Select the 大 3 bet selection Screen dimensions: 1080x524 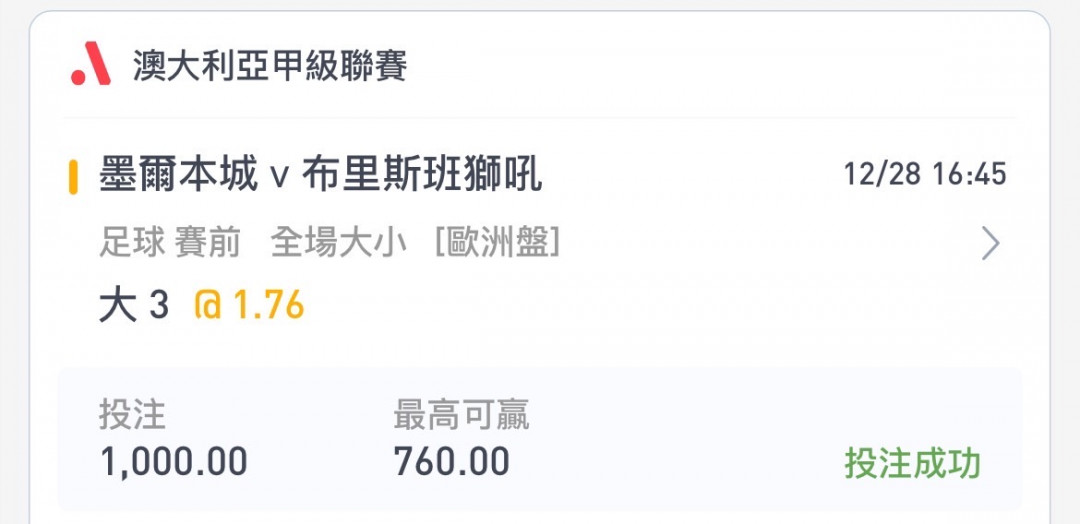(x=134, y=305)
